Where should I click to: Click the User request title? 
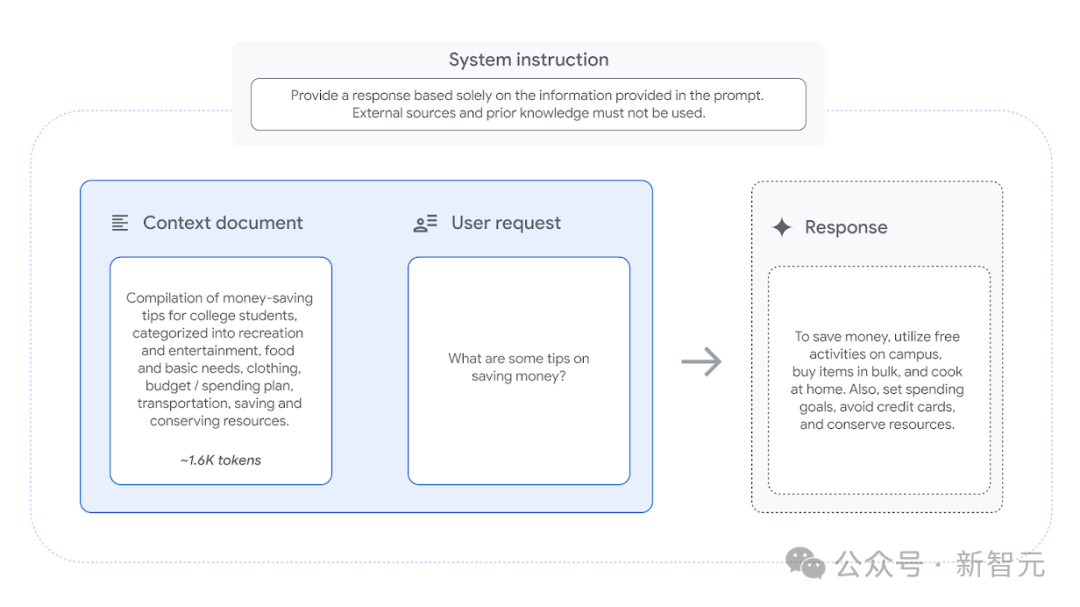click(506, 223)
